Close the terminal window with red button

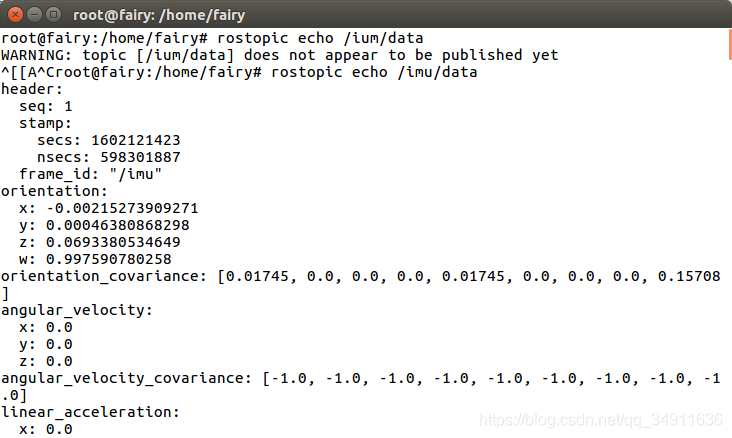[15, 15]
